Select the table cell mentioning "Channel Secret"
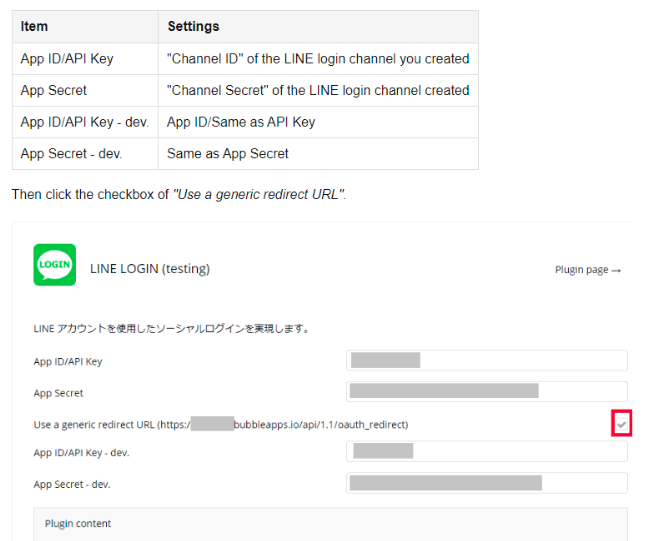 click(318, 90)
